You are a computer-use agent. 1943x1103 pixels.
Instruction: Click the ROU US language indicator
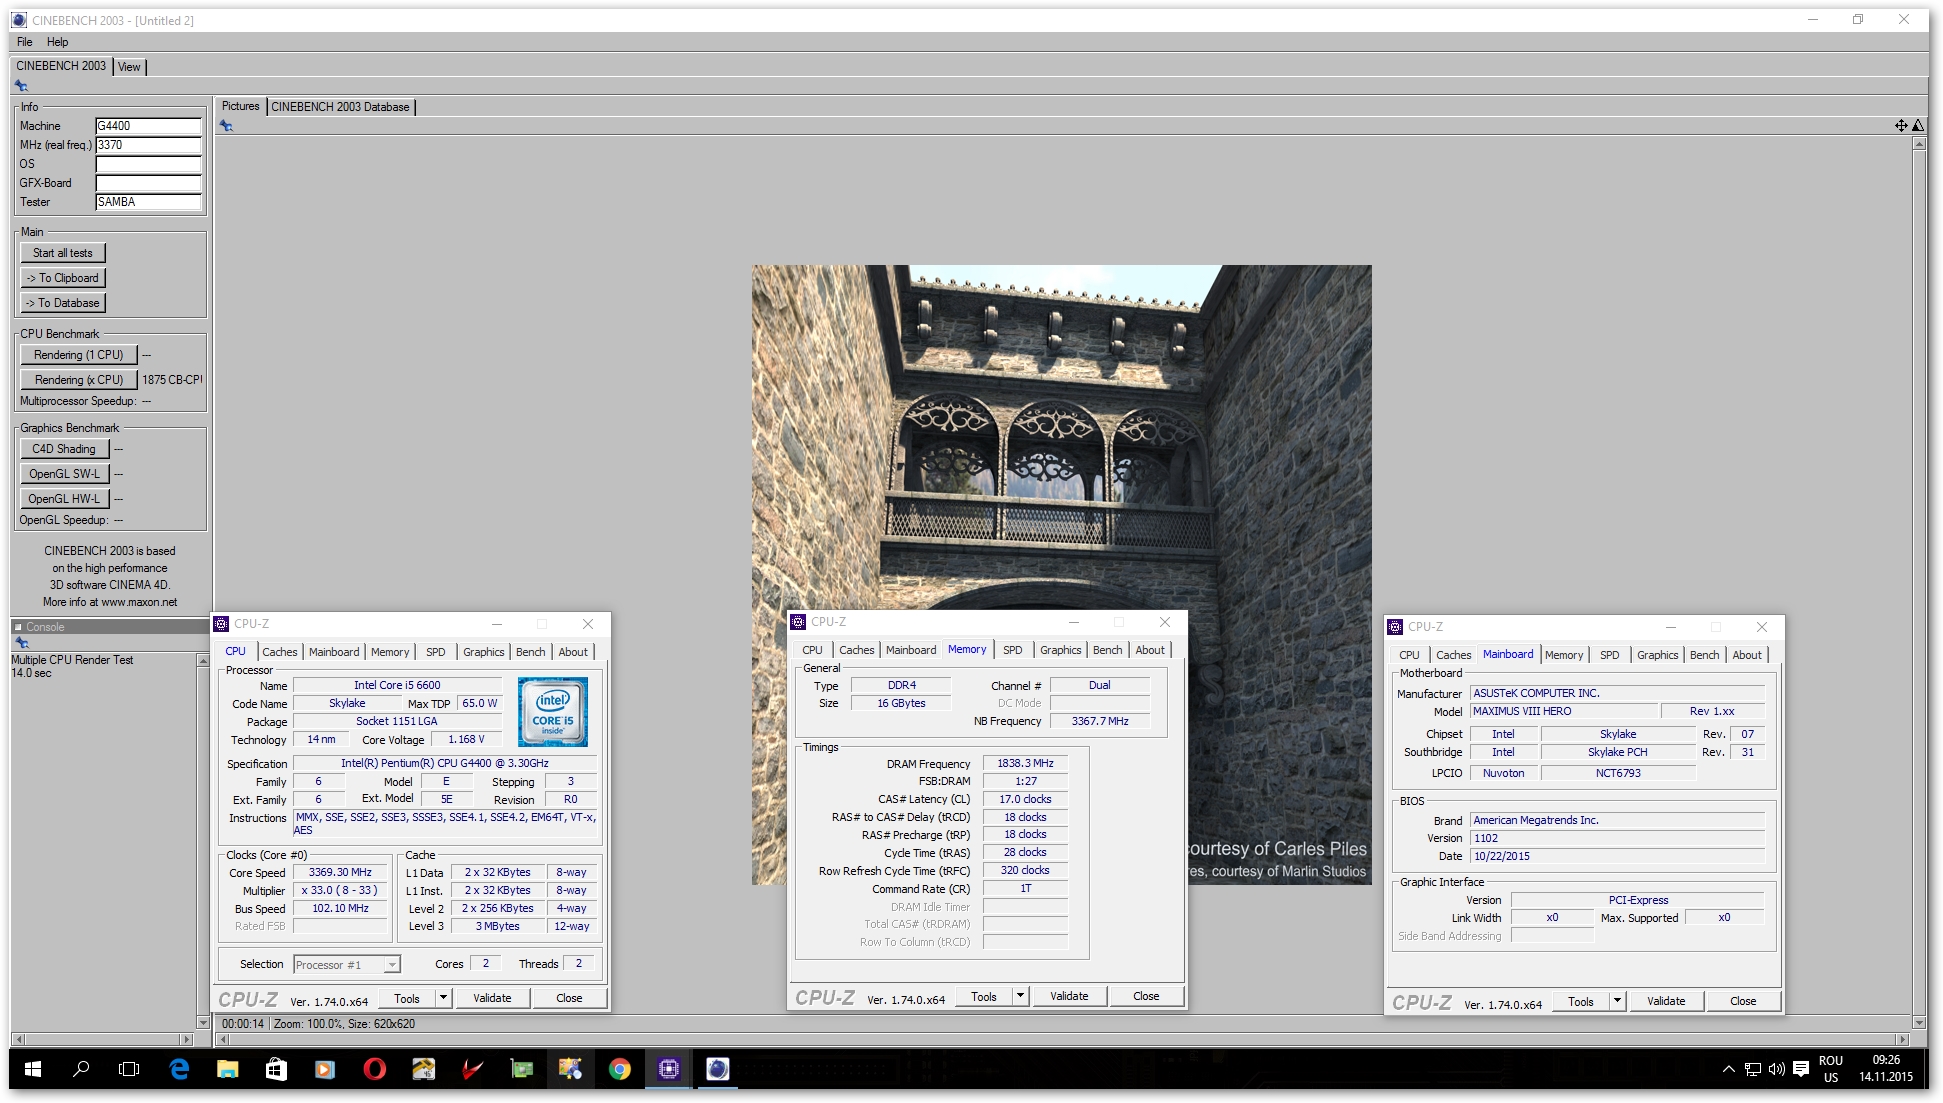1831,1069
